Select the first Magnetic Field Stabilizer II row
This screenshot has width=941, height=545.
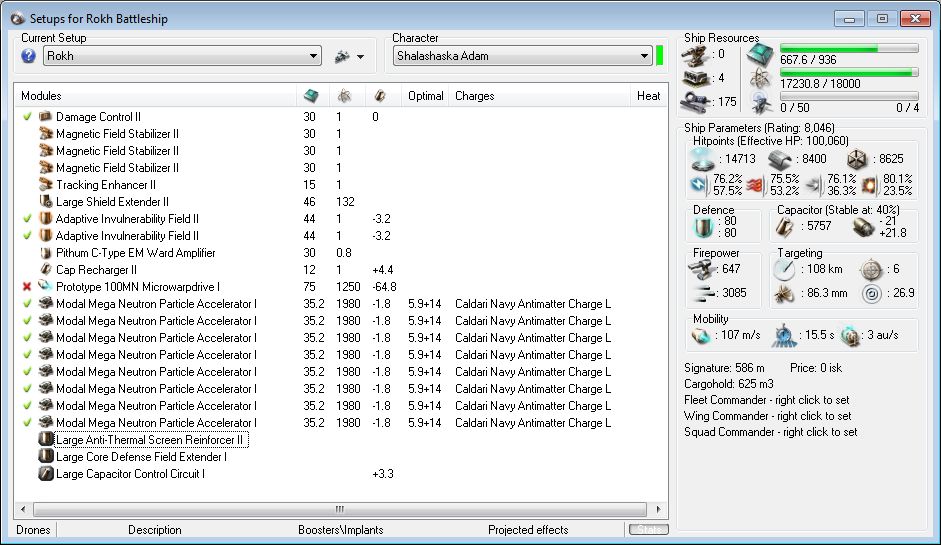(x=340, y=133)
